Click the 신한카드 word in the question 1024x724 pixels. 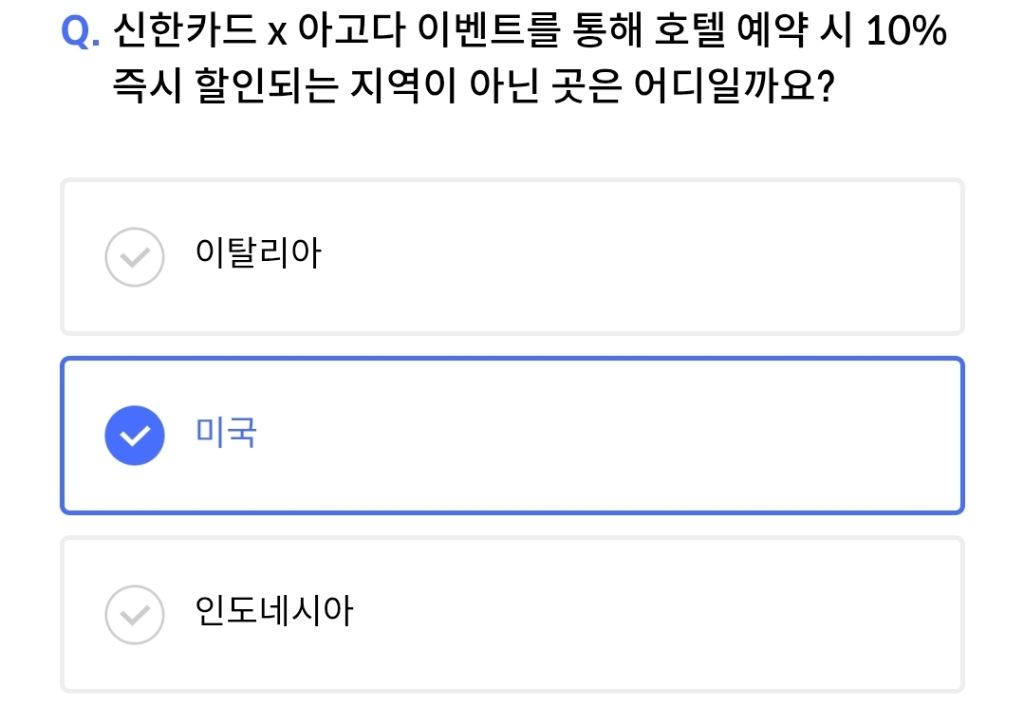click(186, 33)
